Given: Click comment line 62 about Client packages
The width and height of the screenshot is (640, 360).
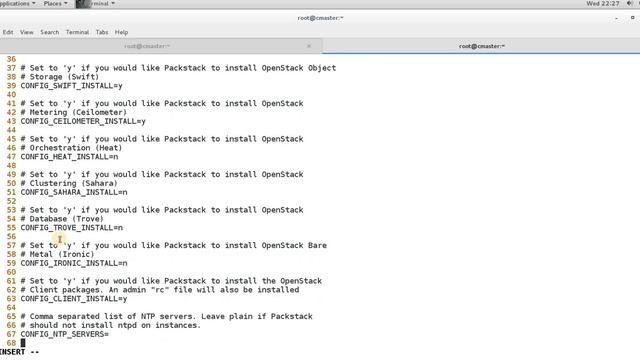Looking at the screenshot, I should (x=160, y=290).
